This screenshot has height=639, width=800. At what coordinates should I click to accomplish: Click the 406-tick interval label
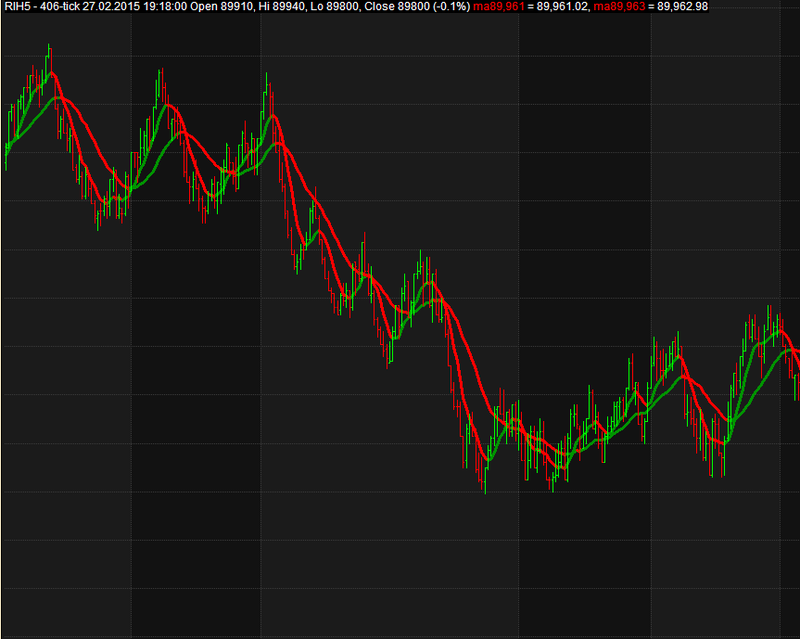(59, 7)
